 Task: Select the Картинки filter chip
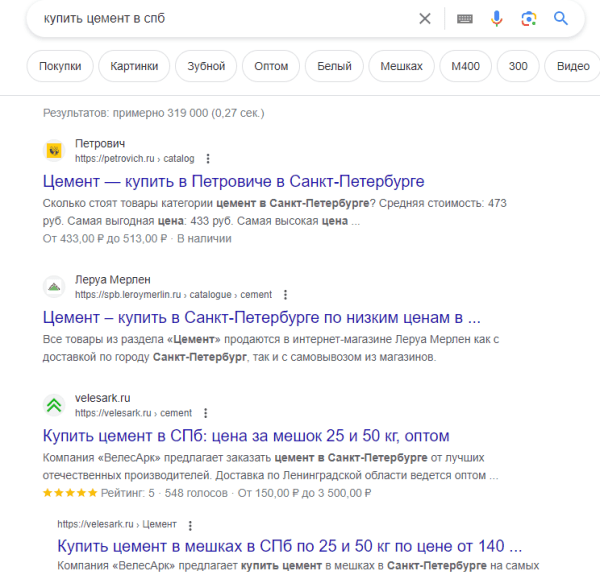[x=134, y=66]
